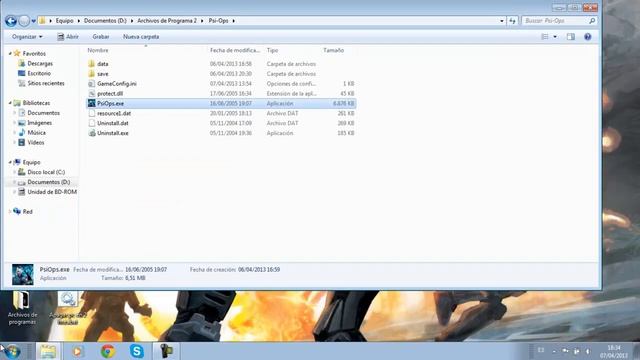Click Grabar in the toolbar

pos(101,37)
